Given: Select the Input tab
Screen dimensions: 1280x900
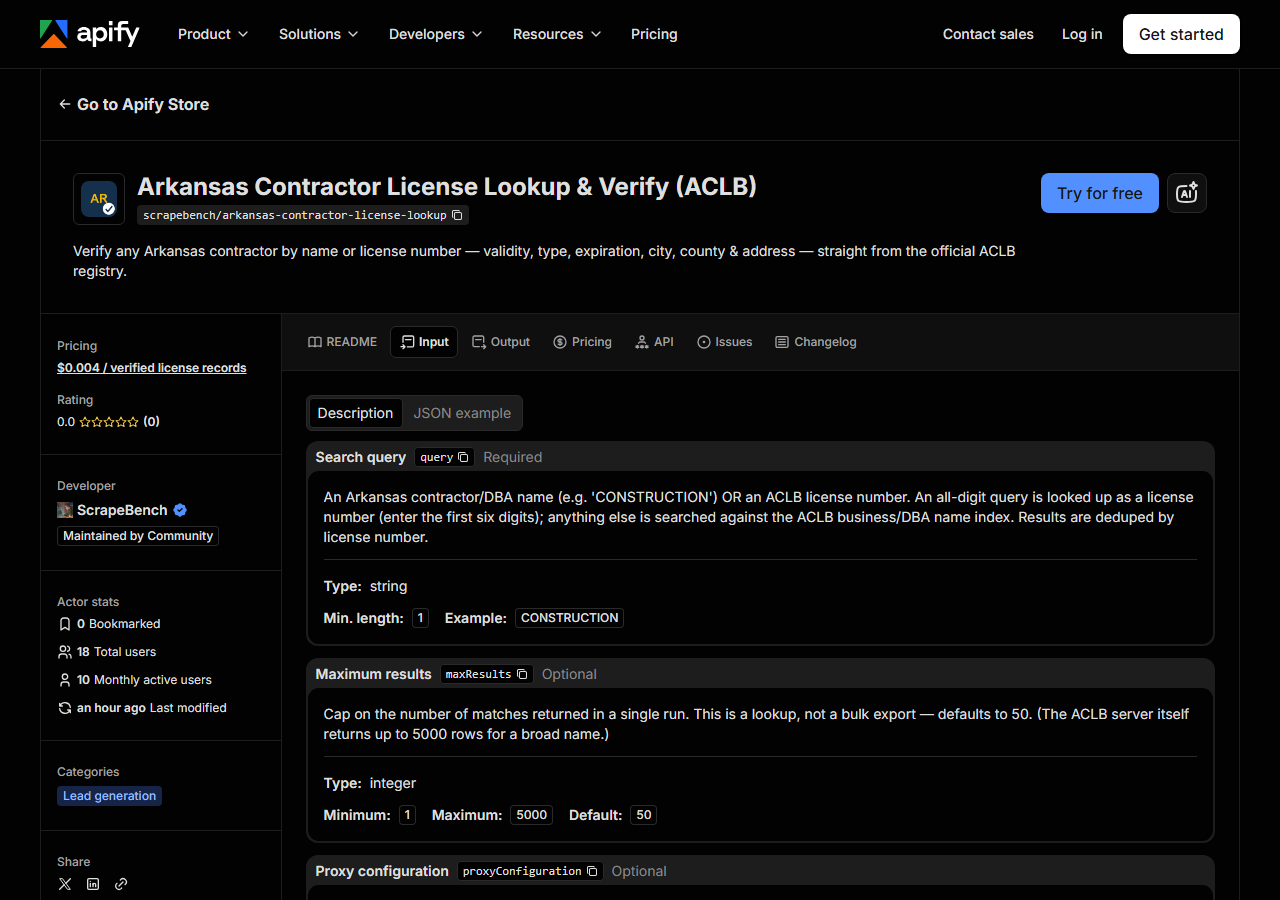Looking at the screenshot, I should pyautogui.click(x=424, y=342).
